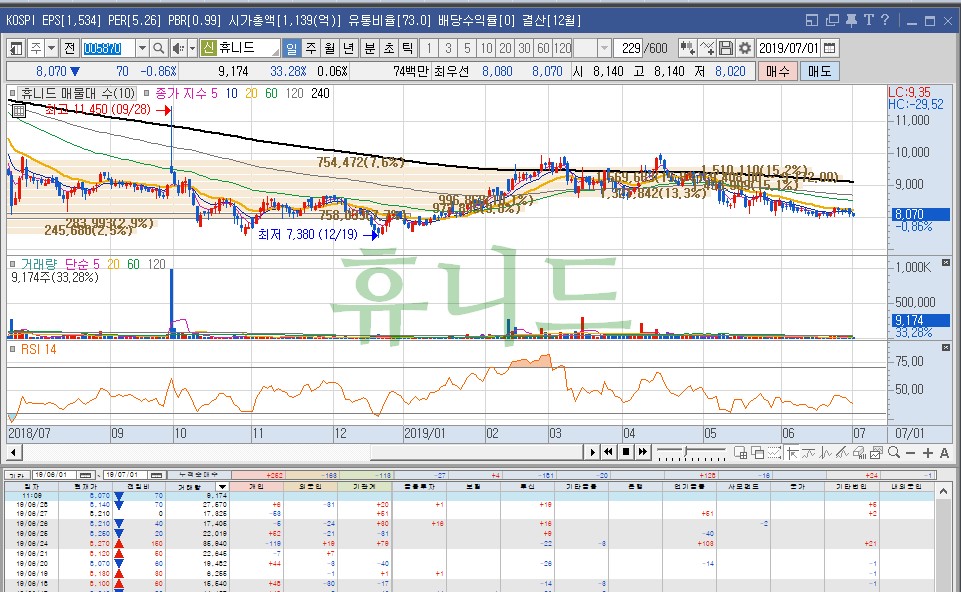Click the 매도 sell button
Image resolution: width=961 pixels, height=592 pixels.
(819, 71)
